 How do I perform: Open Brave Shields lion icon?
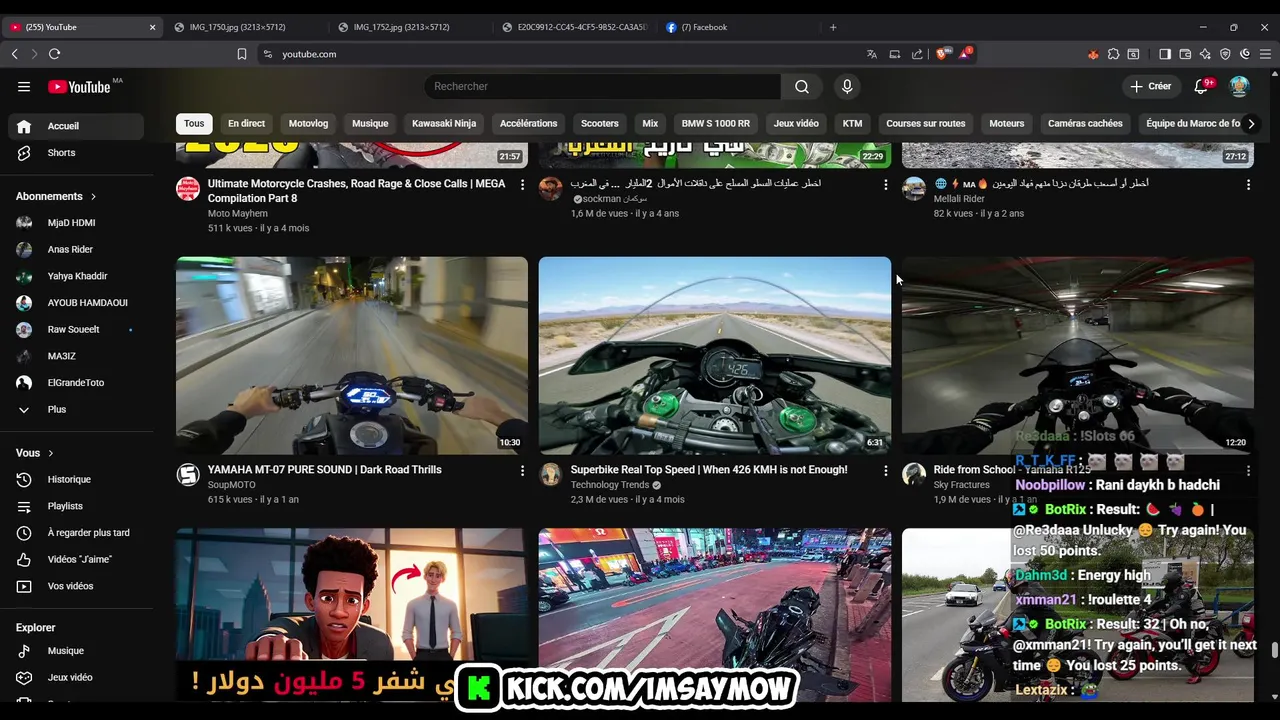[942, 54]
